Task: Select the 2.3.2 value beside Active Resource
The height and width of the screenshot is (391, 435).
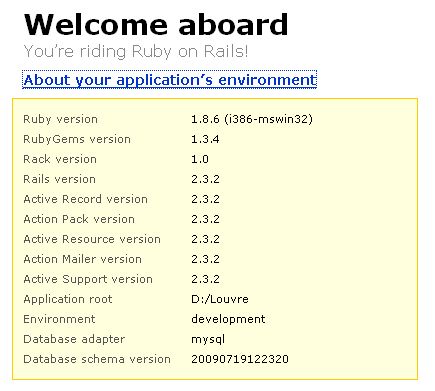Action: tap(205, 239)
